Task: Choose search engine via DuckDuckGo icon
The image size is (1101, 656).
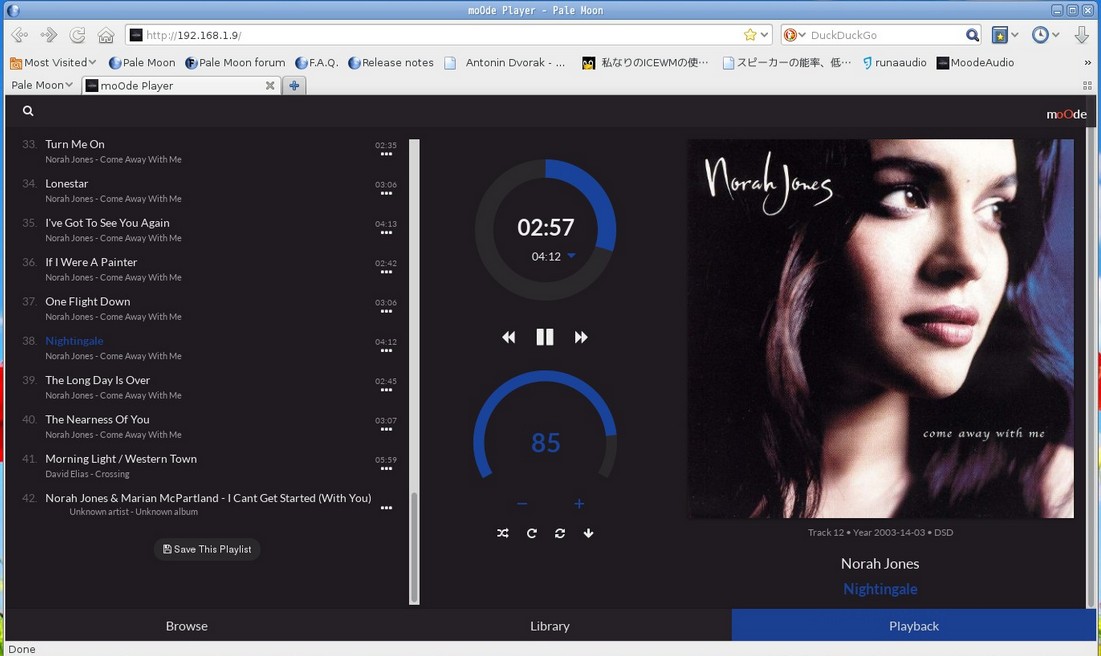Action: [794, 34]
